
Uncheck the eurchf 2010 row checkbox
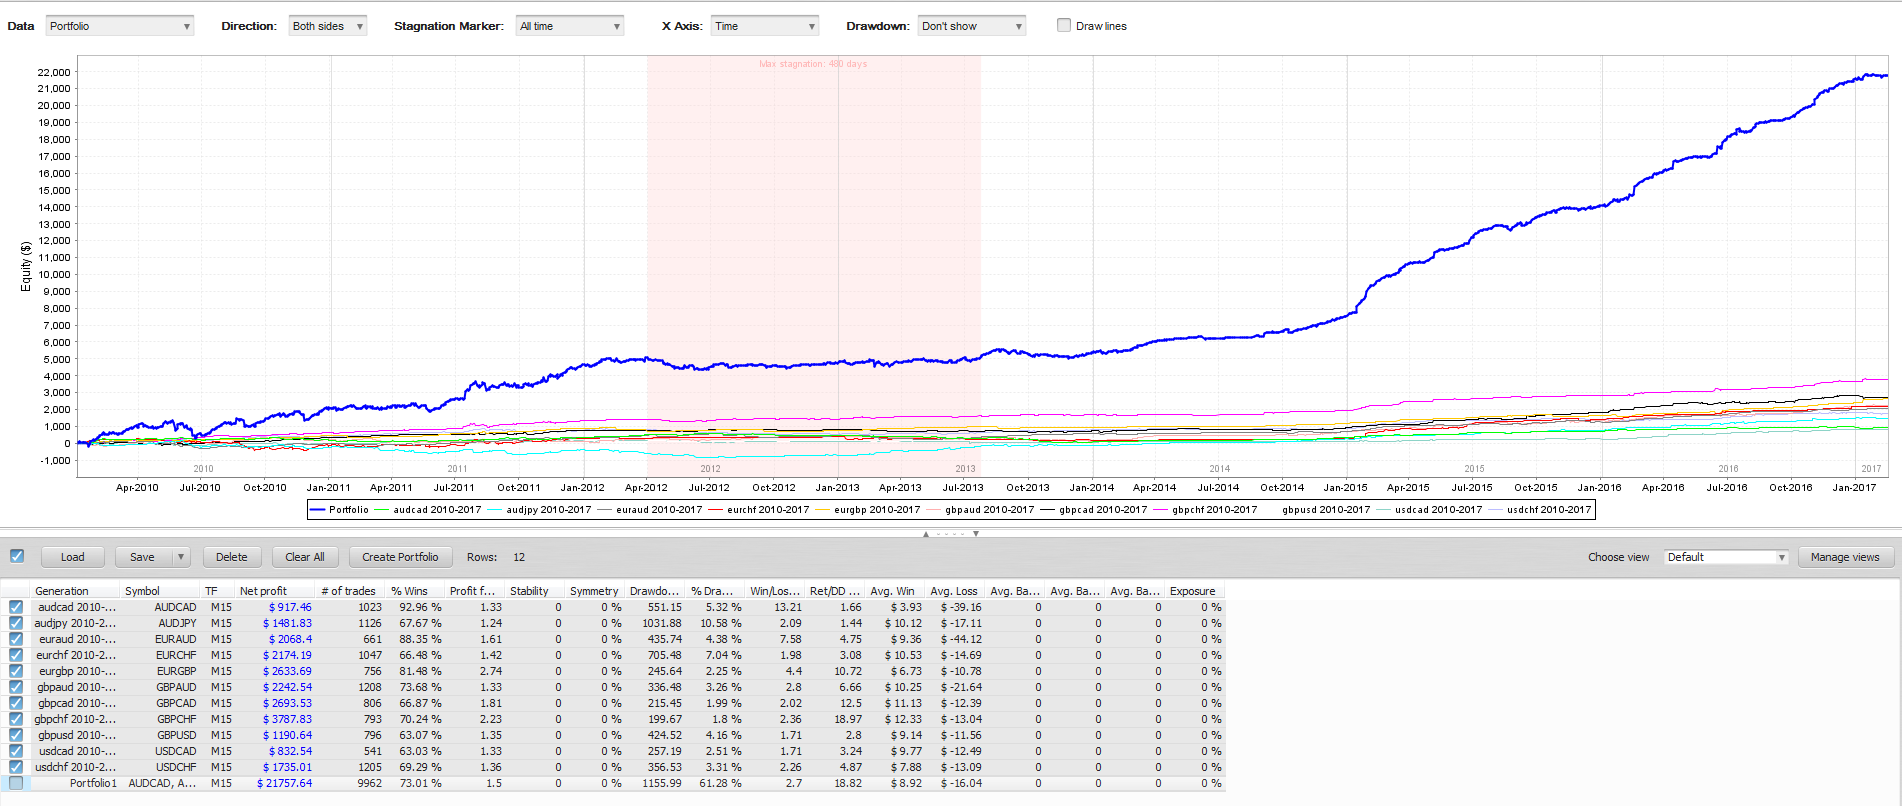click(16, 655)
